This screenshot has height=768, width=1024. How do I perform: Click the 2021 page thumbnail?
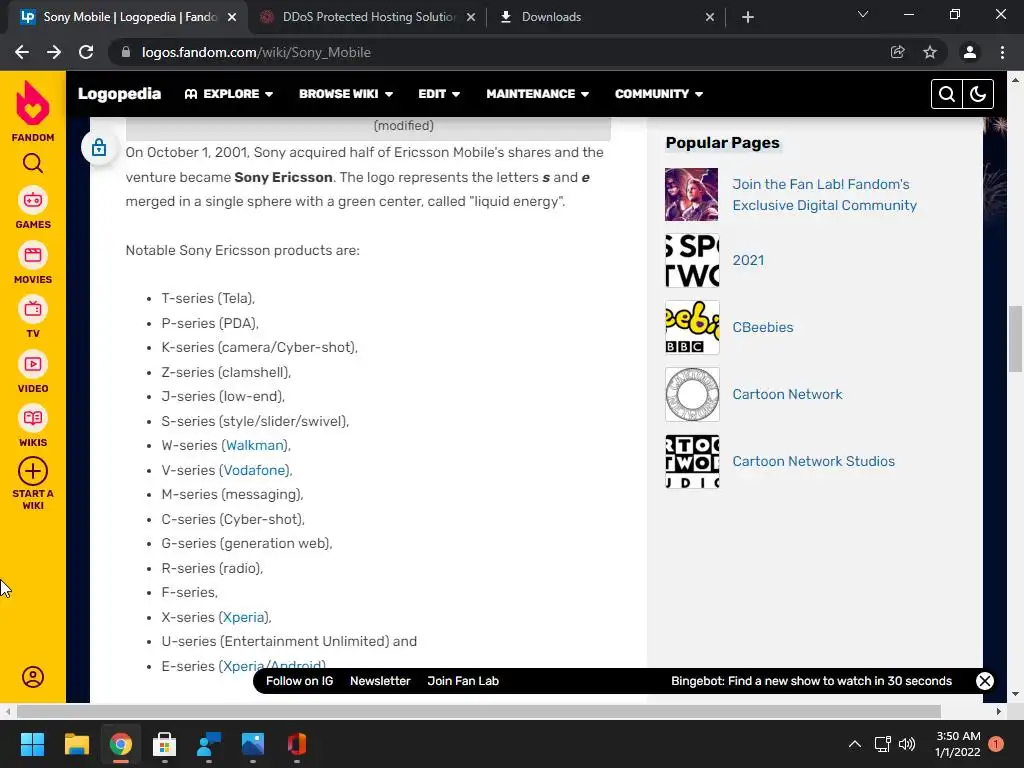(x=692, y=261)
